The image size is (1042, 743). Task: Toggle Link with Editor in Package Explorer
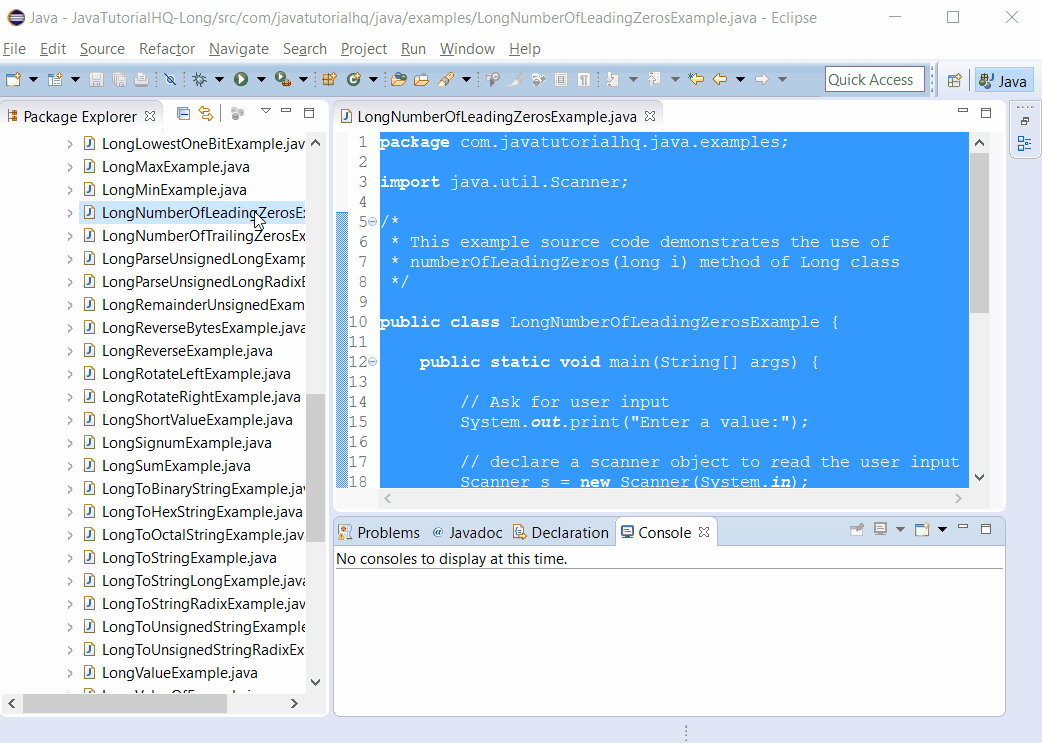(x=206, y=114)
